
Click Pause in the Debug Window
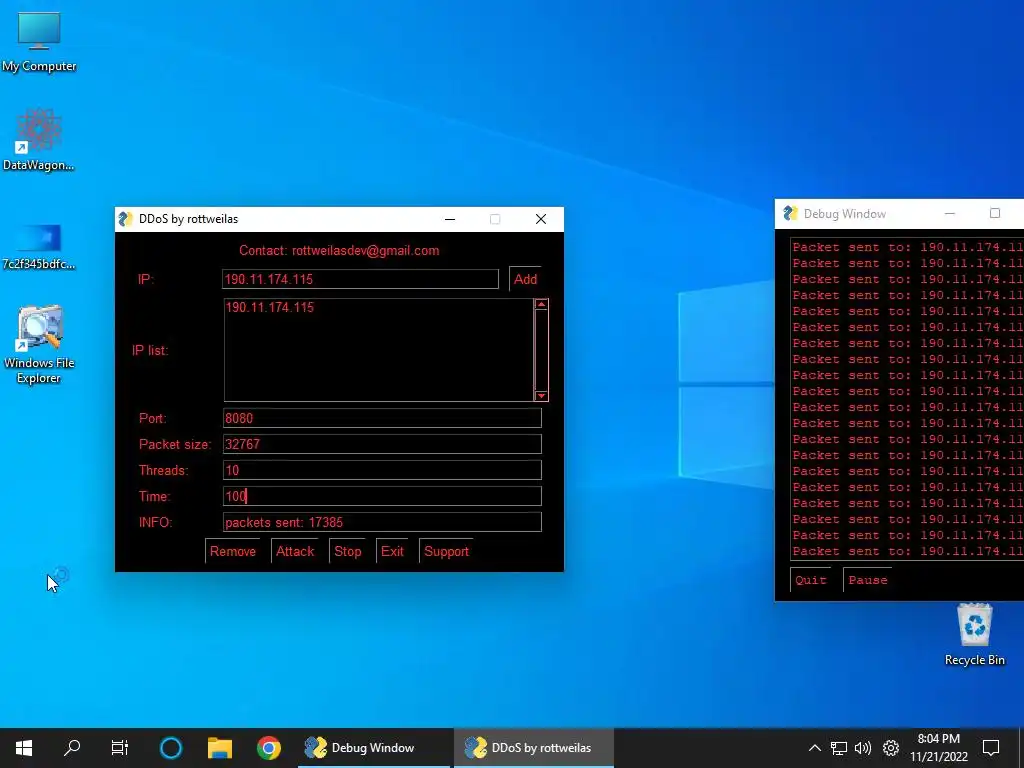coord(868,580)
